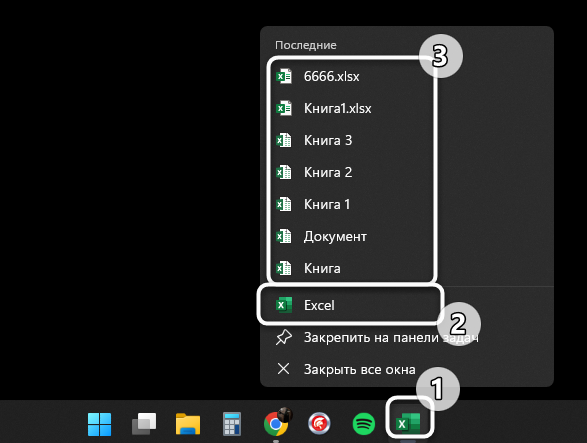Launch File Explorer from taskbar
Screen dimensions: 587x443
[x=188, y=424]
